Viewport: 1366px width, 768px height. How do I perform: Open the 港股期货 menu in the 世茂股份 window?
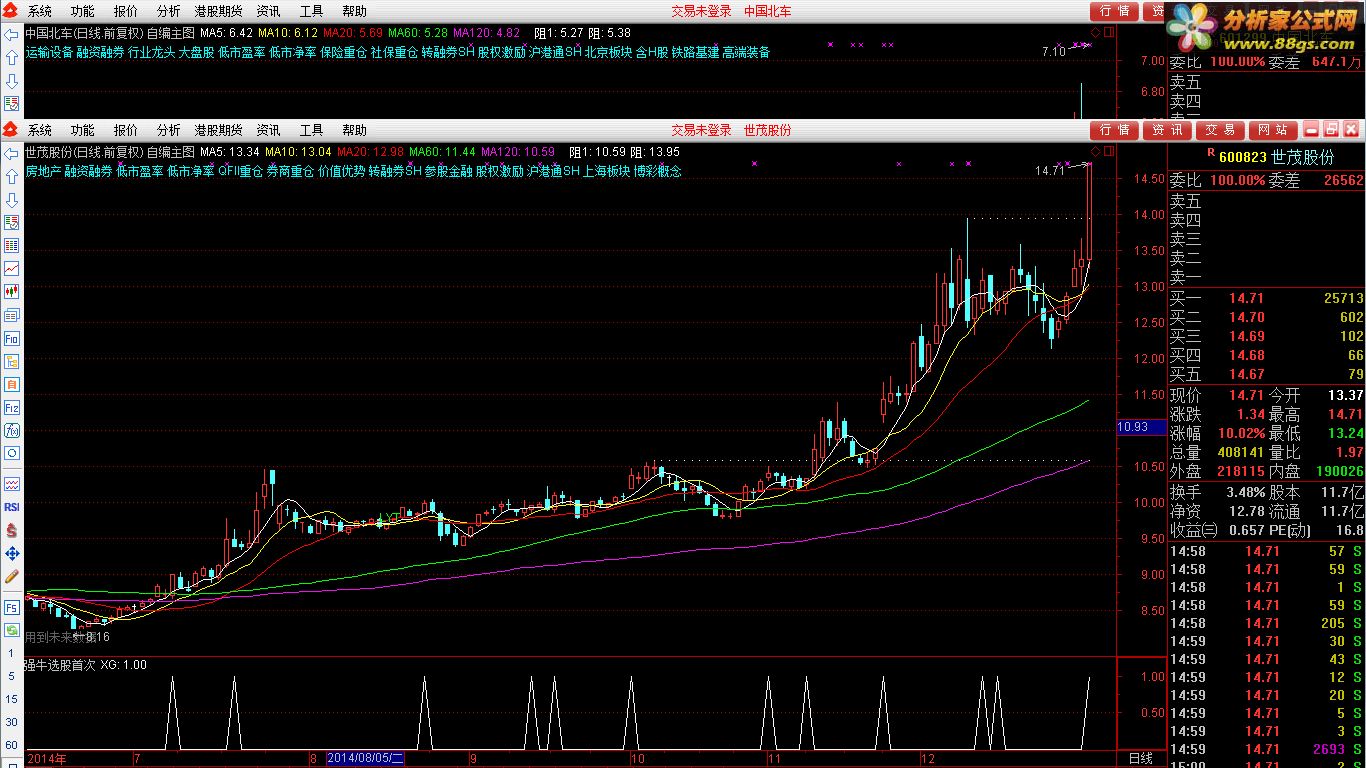click(x=219, y=130)
